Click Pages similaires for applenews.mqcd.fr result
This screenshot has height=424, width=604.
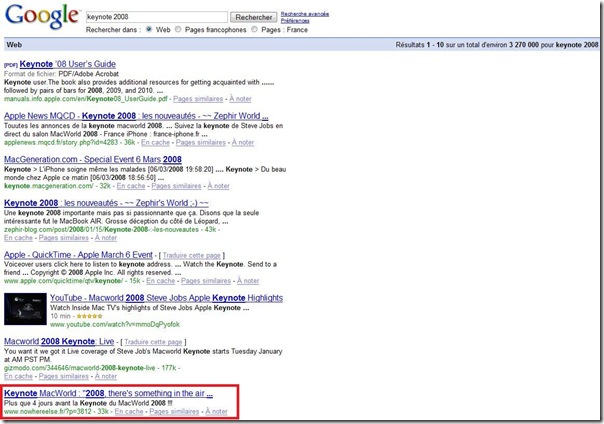pyautogui.click(x=201, y=142)
